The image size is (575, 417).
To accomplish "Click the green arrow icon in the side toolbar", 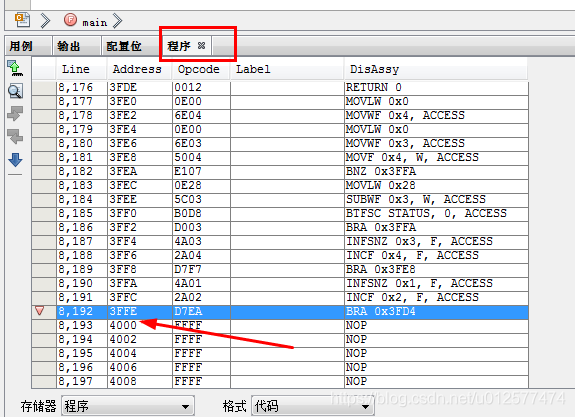I will coord(15,68).
